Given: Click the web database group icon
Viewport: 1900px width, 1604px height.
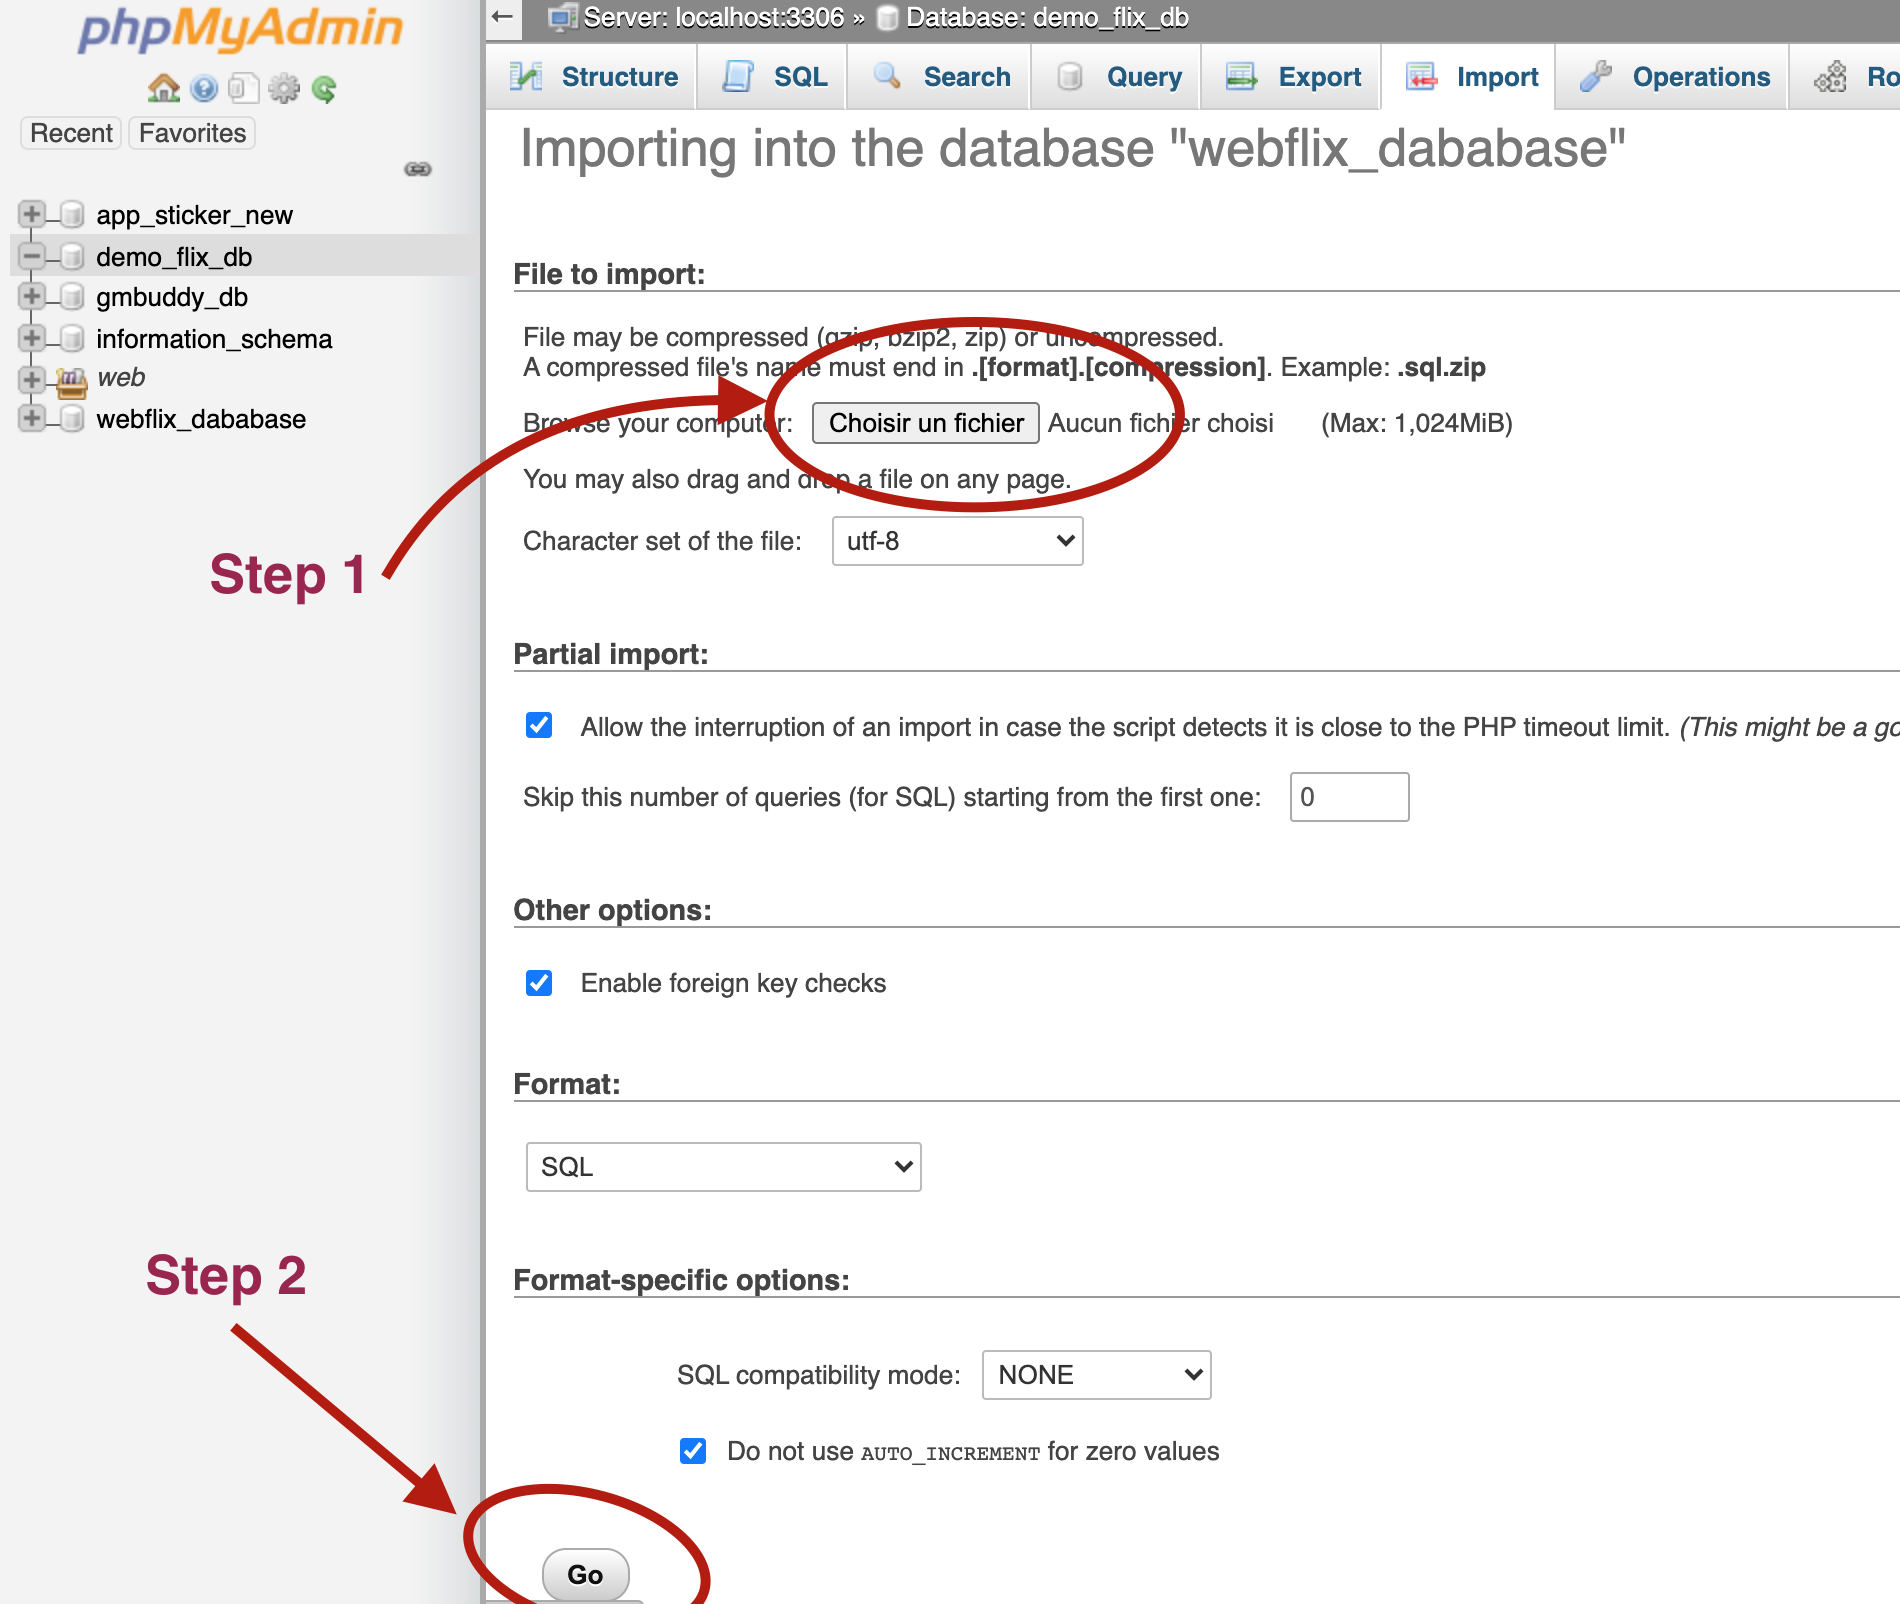Looking at the screenshot, I should coord(71,380).
